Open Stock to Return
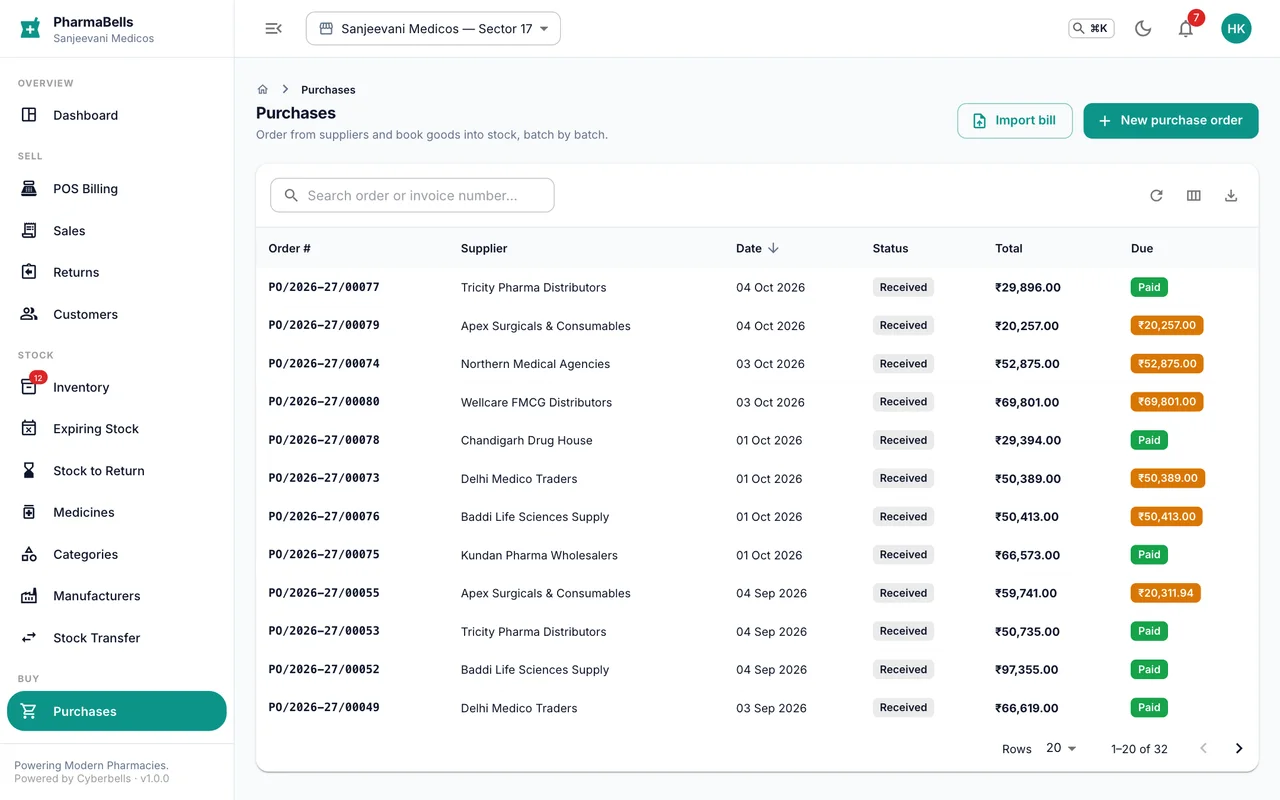1280x800 pixels. coord(117,471)
